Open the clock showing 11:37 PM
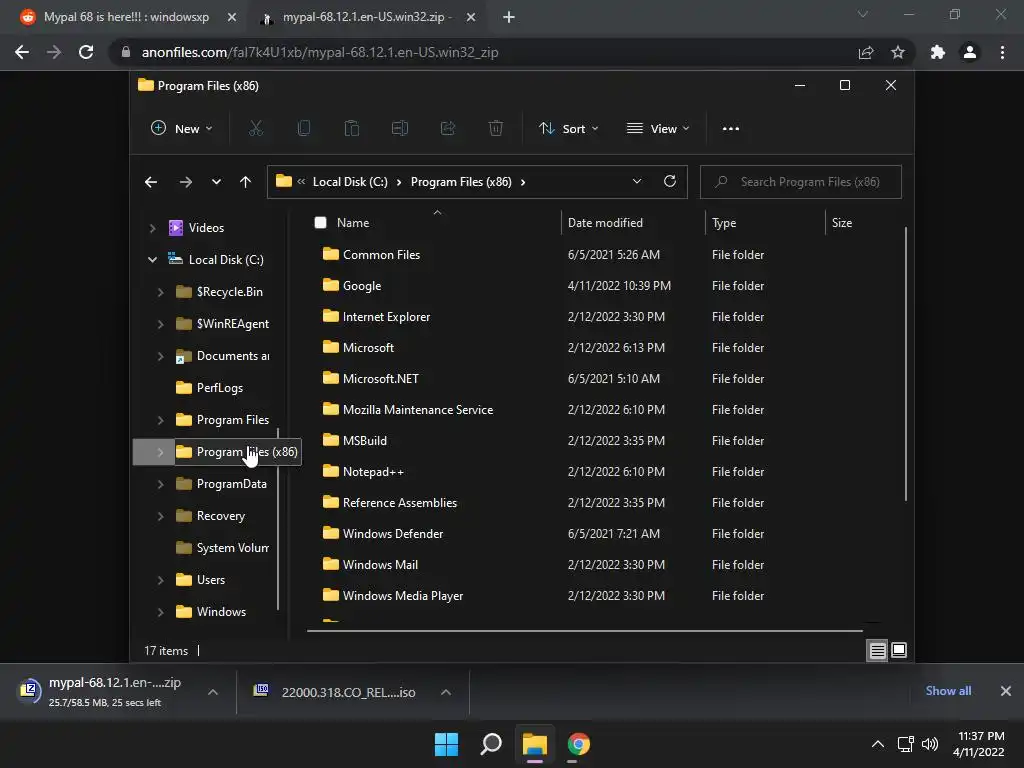 tap(978, 744)
